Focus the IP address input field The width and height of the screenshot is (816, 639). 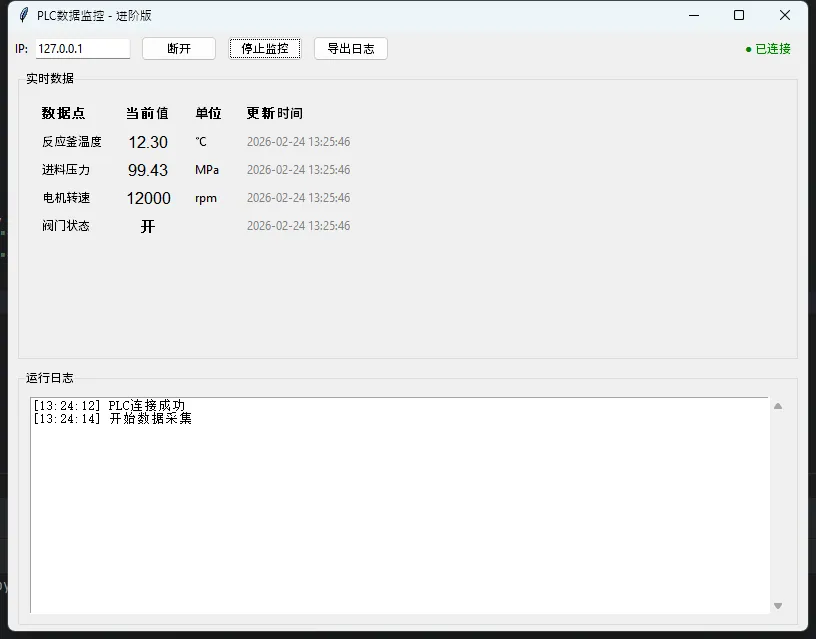(82, 49)
